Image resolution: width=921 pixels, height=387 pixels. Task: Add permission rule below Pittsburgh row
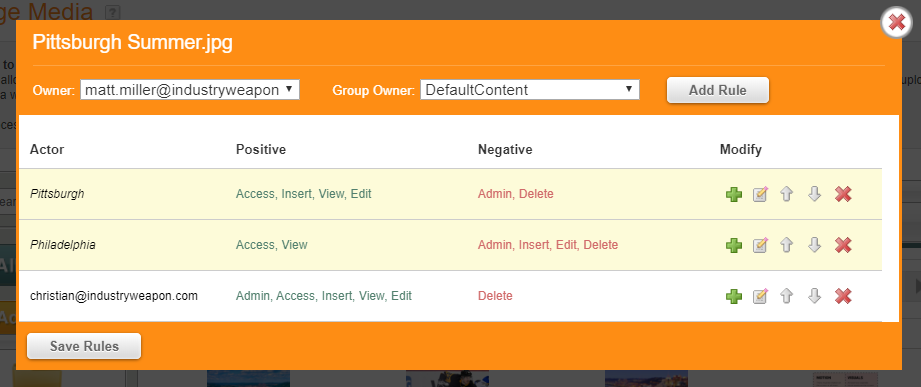[734, 194]
